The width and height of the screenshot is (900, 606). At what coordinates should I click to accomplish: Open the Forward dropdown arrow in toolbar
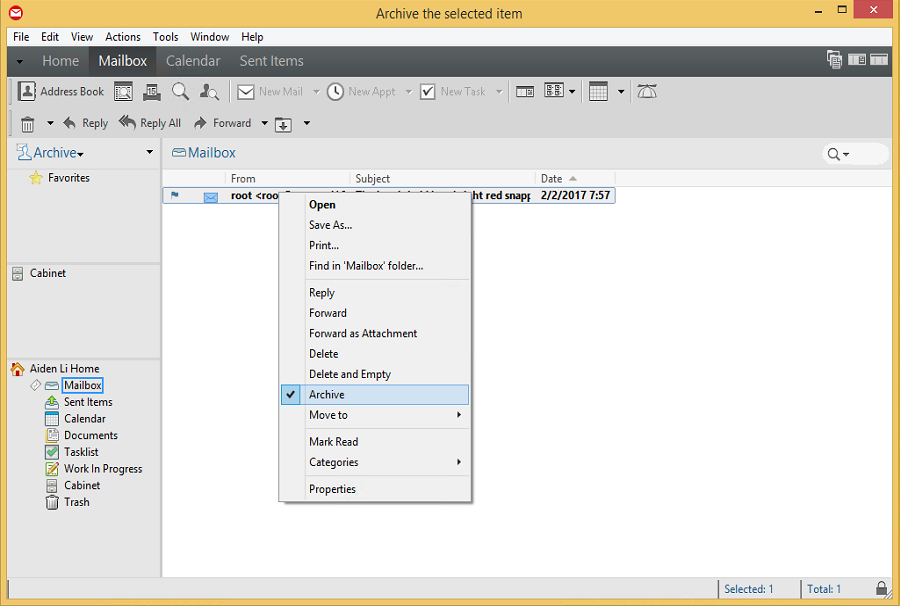pyautogui.click(x=264, y=124)
